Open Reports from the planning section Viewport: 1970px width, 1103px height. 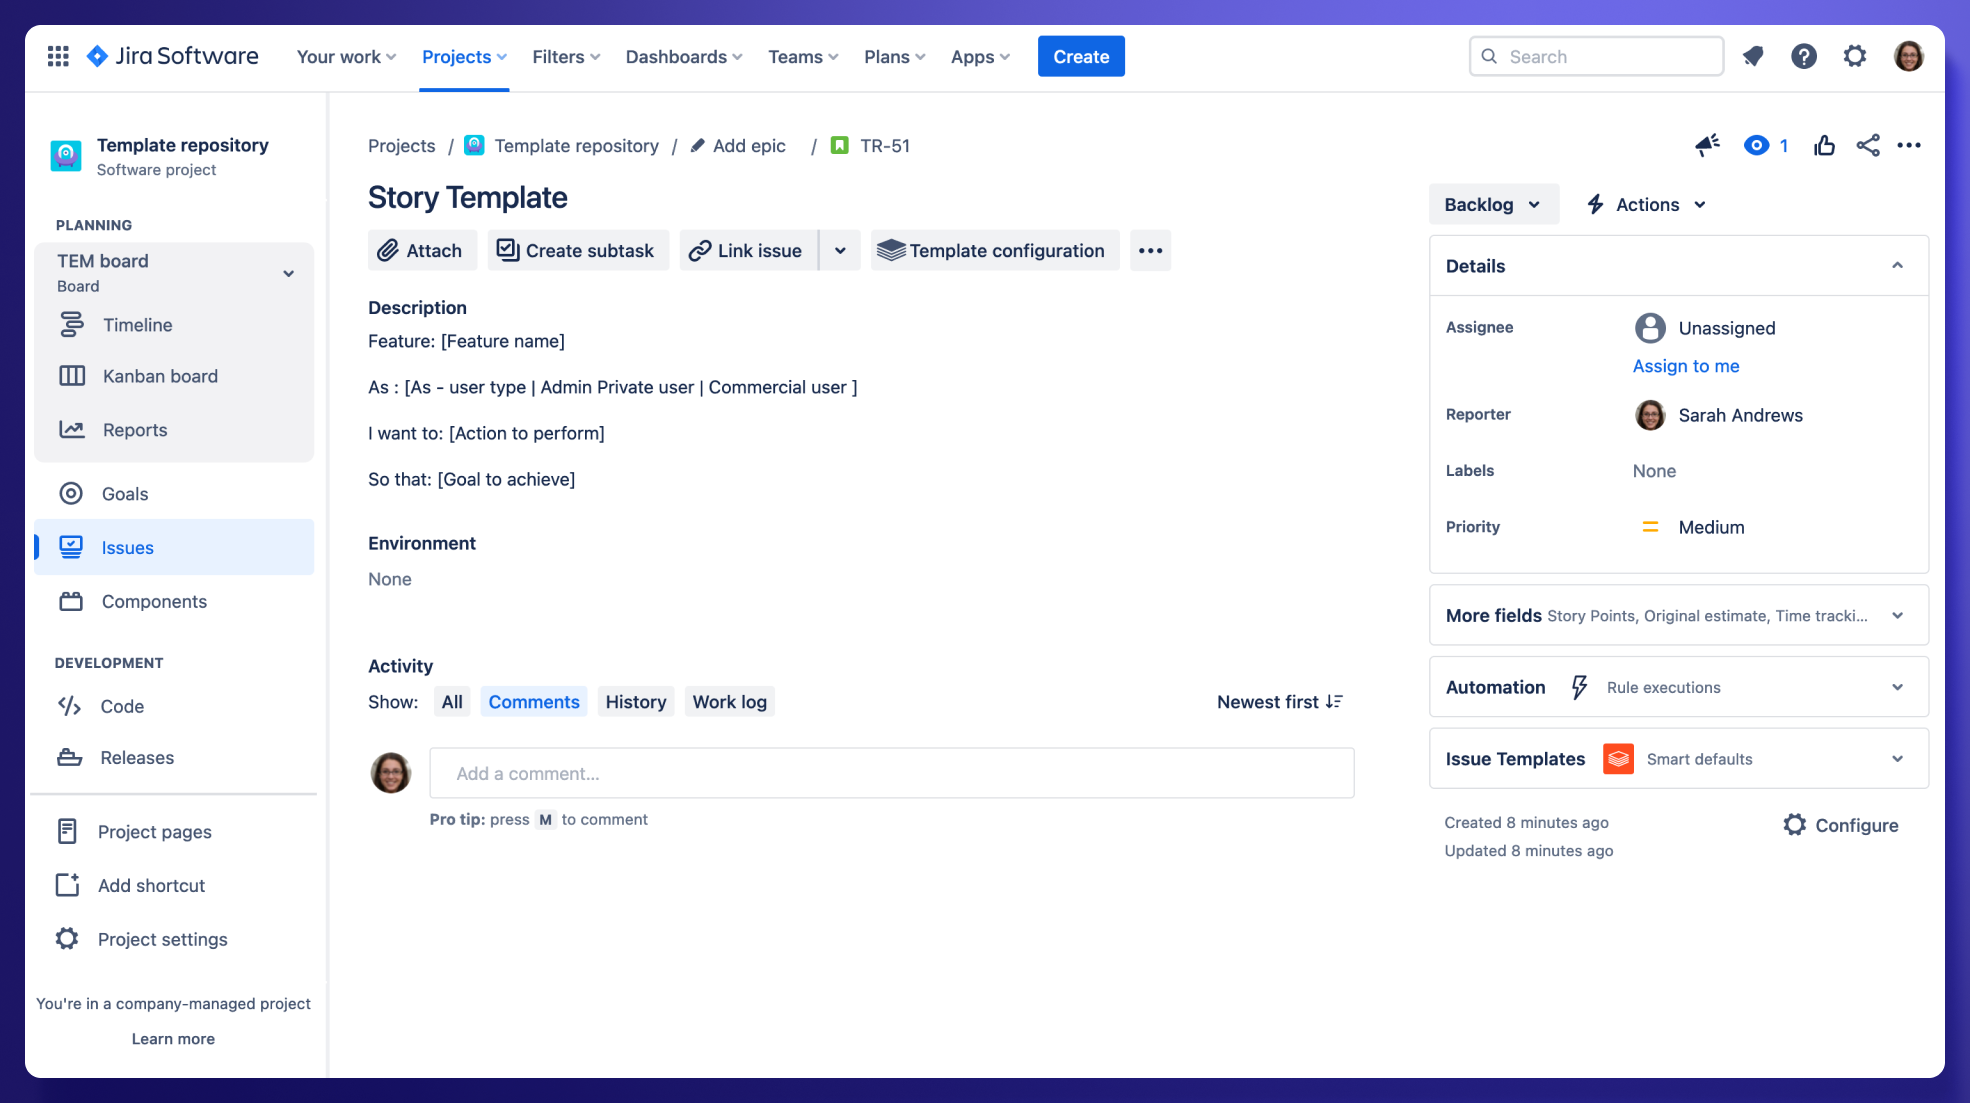(134, 429)
